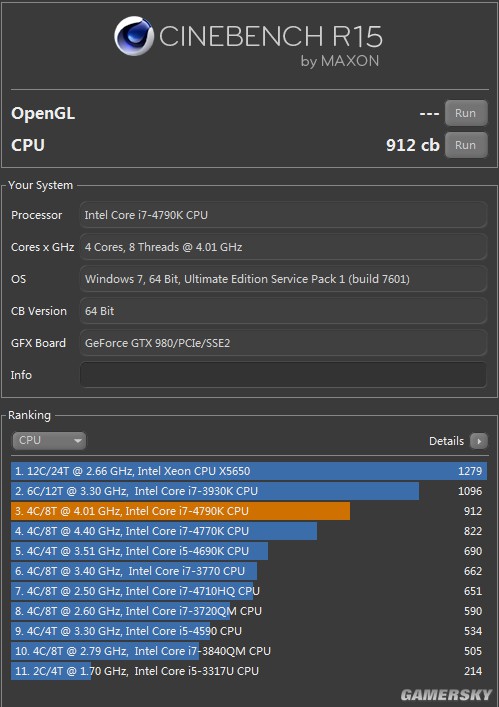Run the CPU benchmark
499x707 pixels.
coord(466,145)
